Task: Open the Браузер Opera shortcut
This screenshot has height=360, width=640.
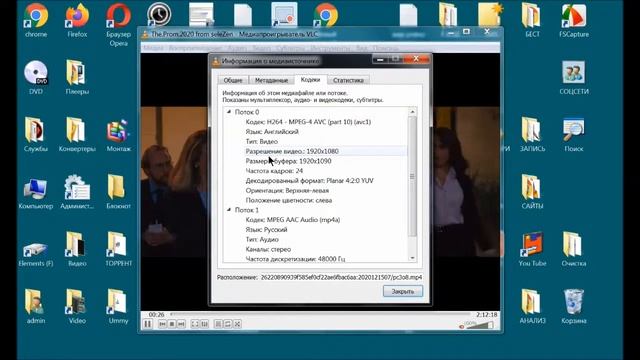Action: click(118, 24)
